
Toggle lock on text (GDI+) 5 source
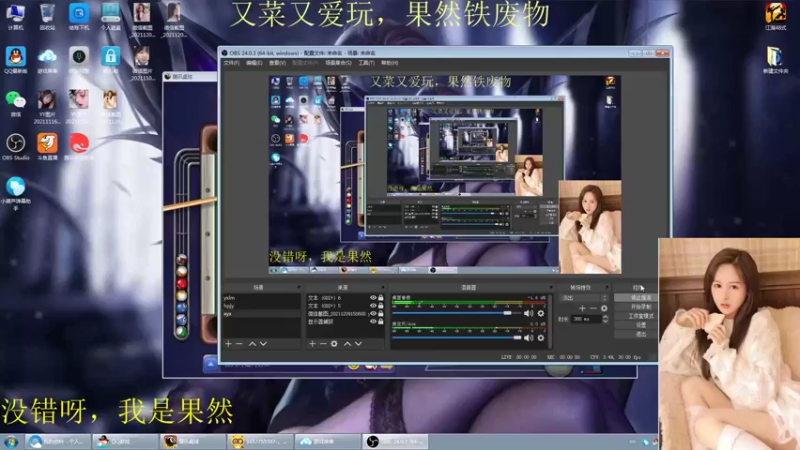[x=381, y=306]
